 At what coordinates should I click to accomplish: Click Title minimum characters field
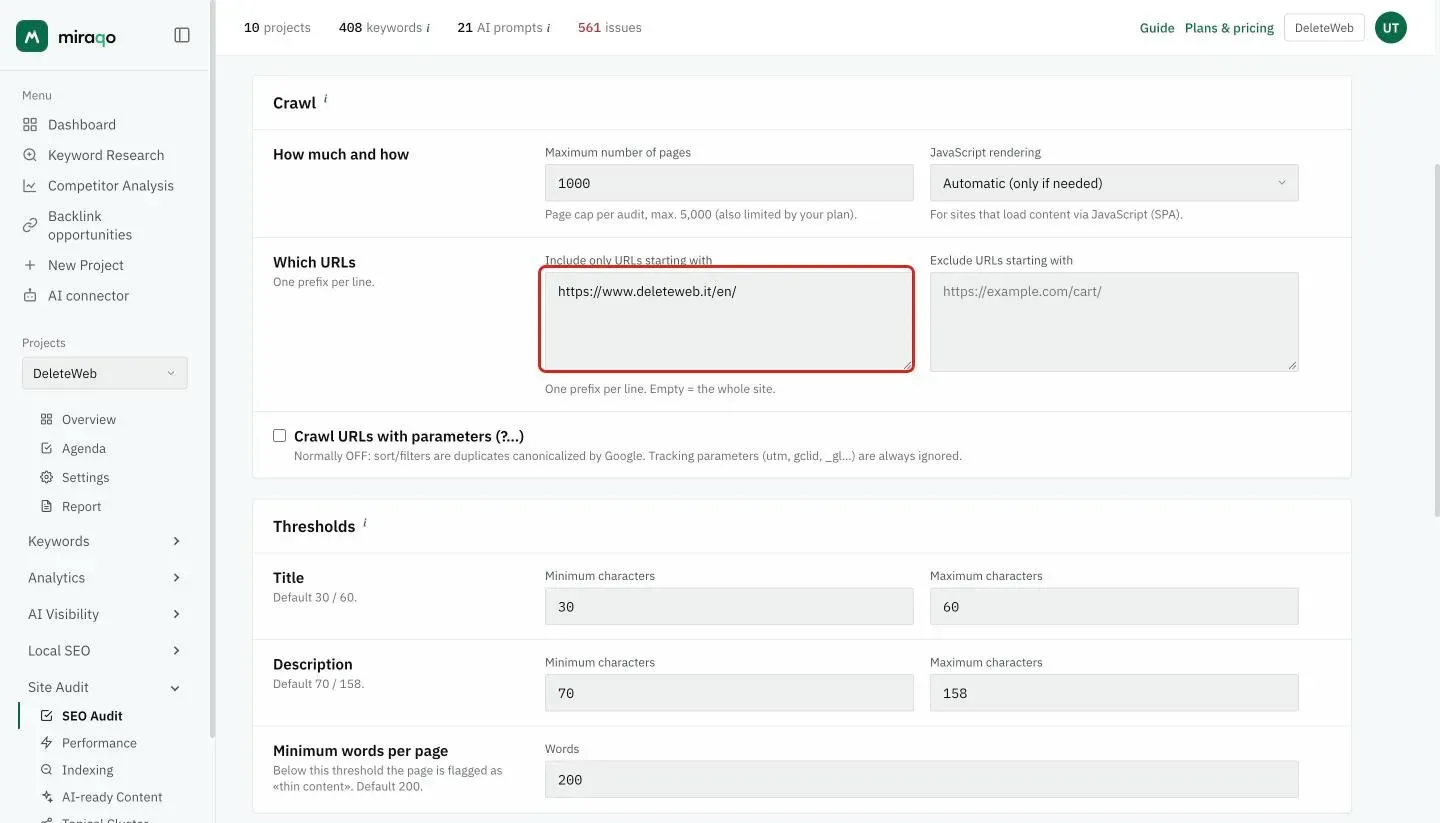point(729,607)
